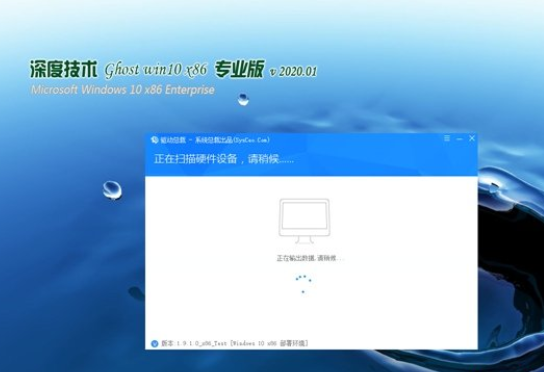Click the round version icon at bottom
The image size is (544, 372).
[x=155, y=344]
